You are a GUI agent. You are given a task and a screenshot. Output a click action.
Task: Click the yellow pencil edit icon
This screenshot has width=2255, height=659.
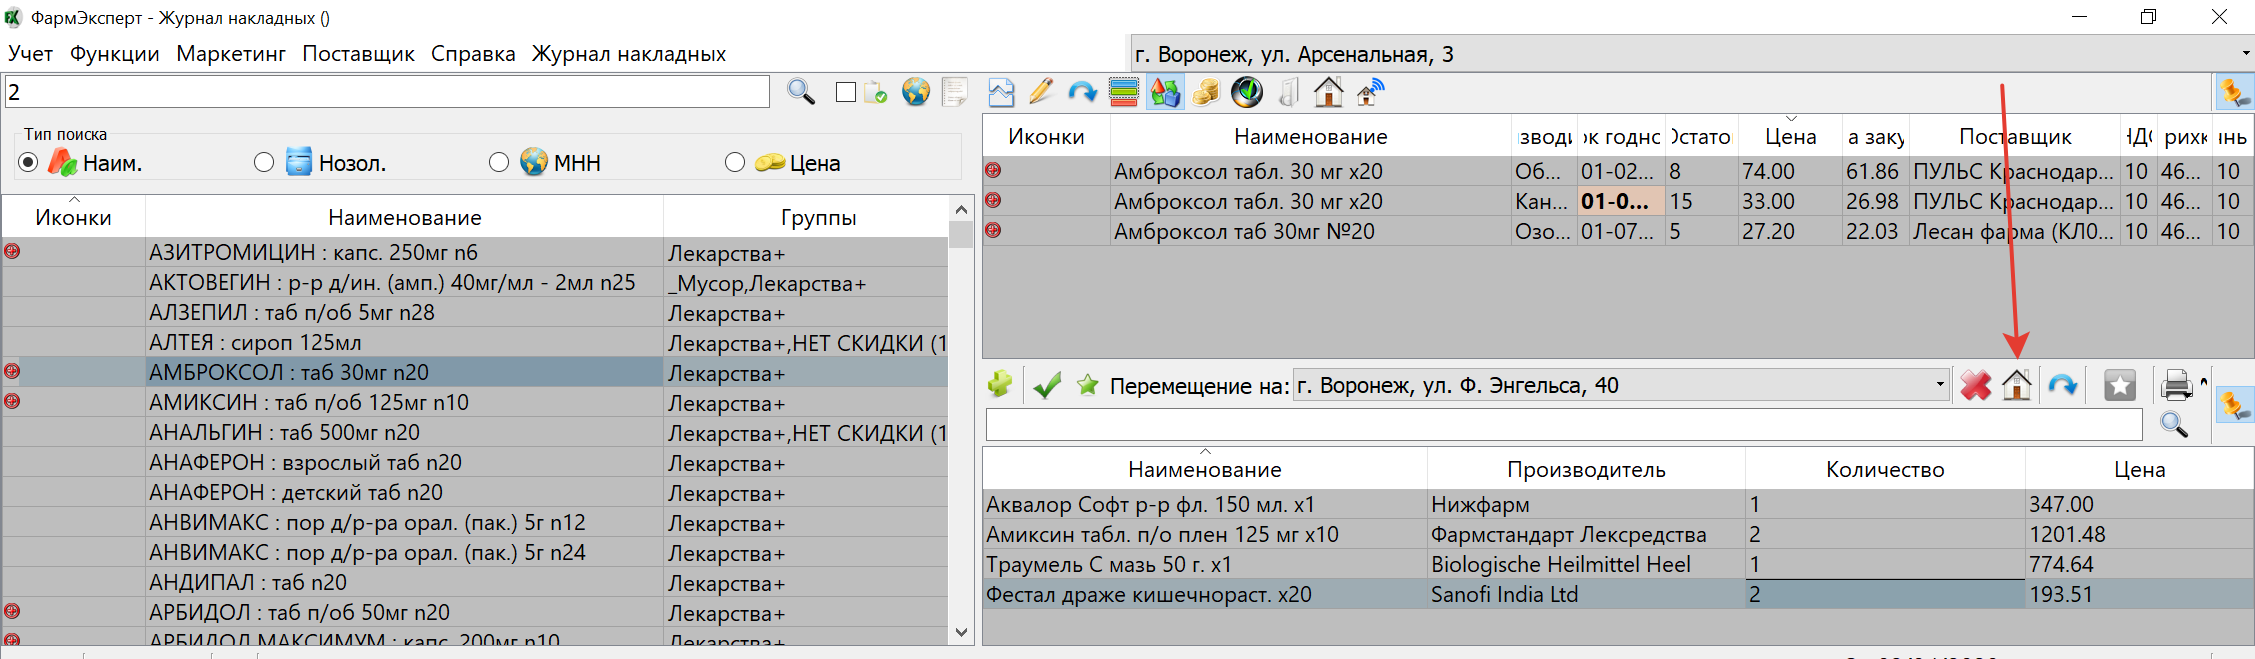[1041, 93]
